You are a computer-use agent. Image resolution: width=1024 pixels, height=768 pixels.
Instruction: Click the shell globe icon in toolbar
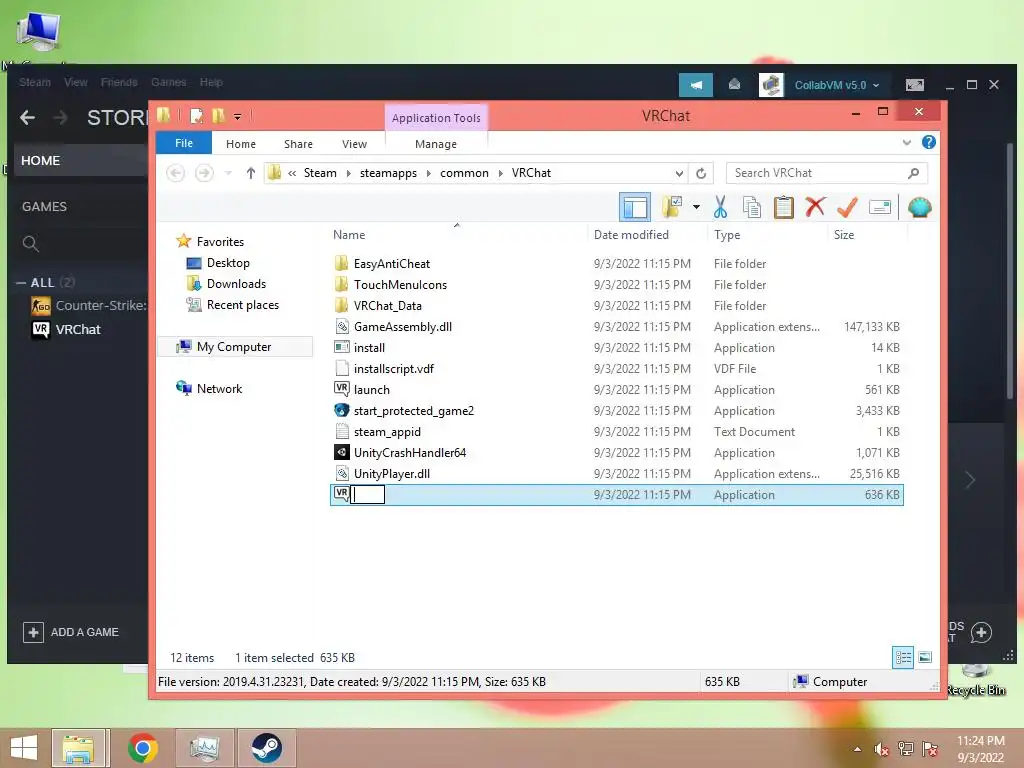920,207
